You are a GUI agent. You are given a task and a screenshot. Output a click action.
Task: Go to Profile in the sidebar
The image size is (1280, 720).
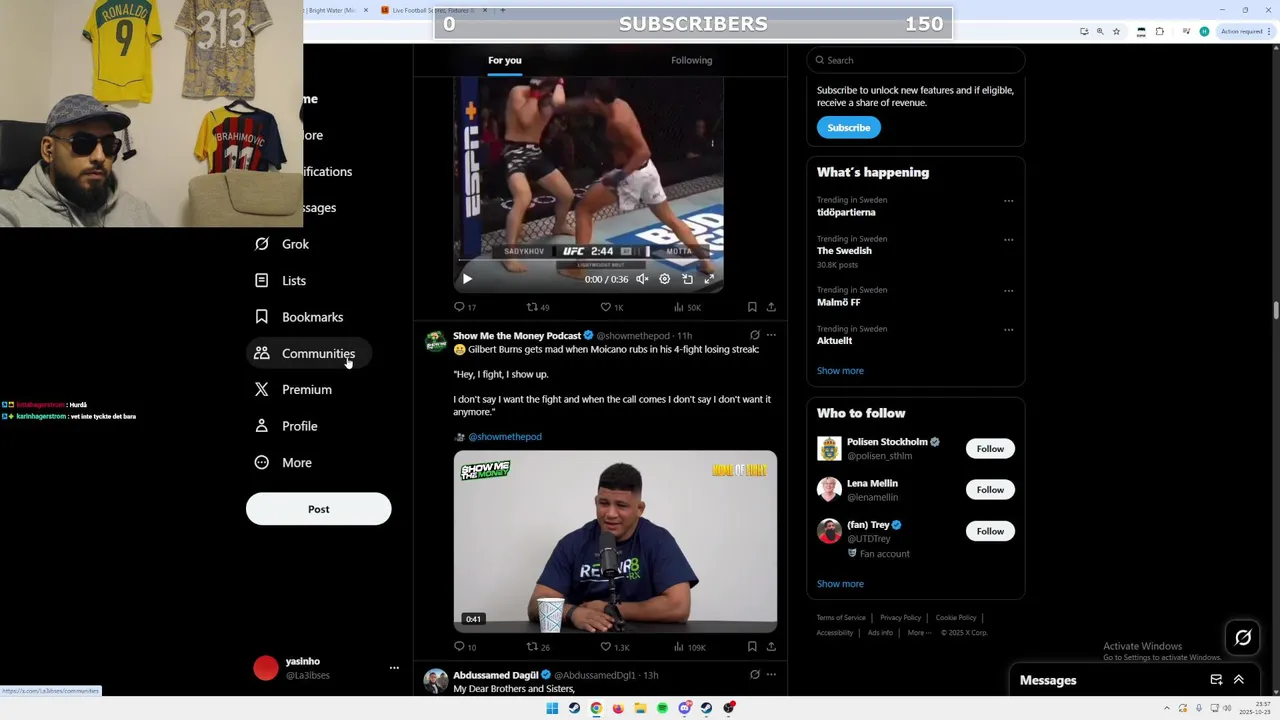tap(286, 426)
